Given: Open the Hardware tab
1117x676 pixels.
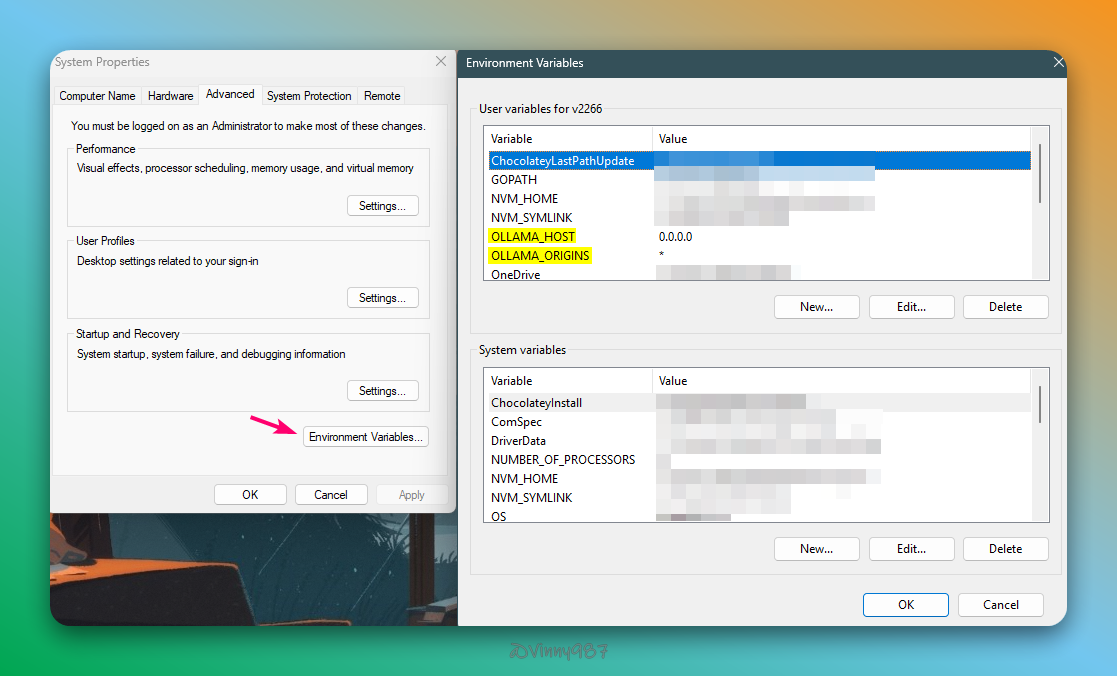Looking at the screenshot, I should (x=170, y=96).
